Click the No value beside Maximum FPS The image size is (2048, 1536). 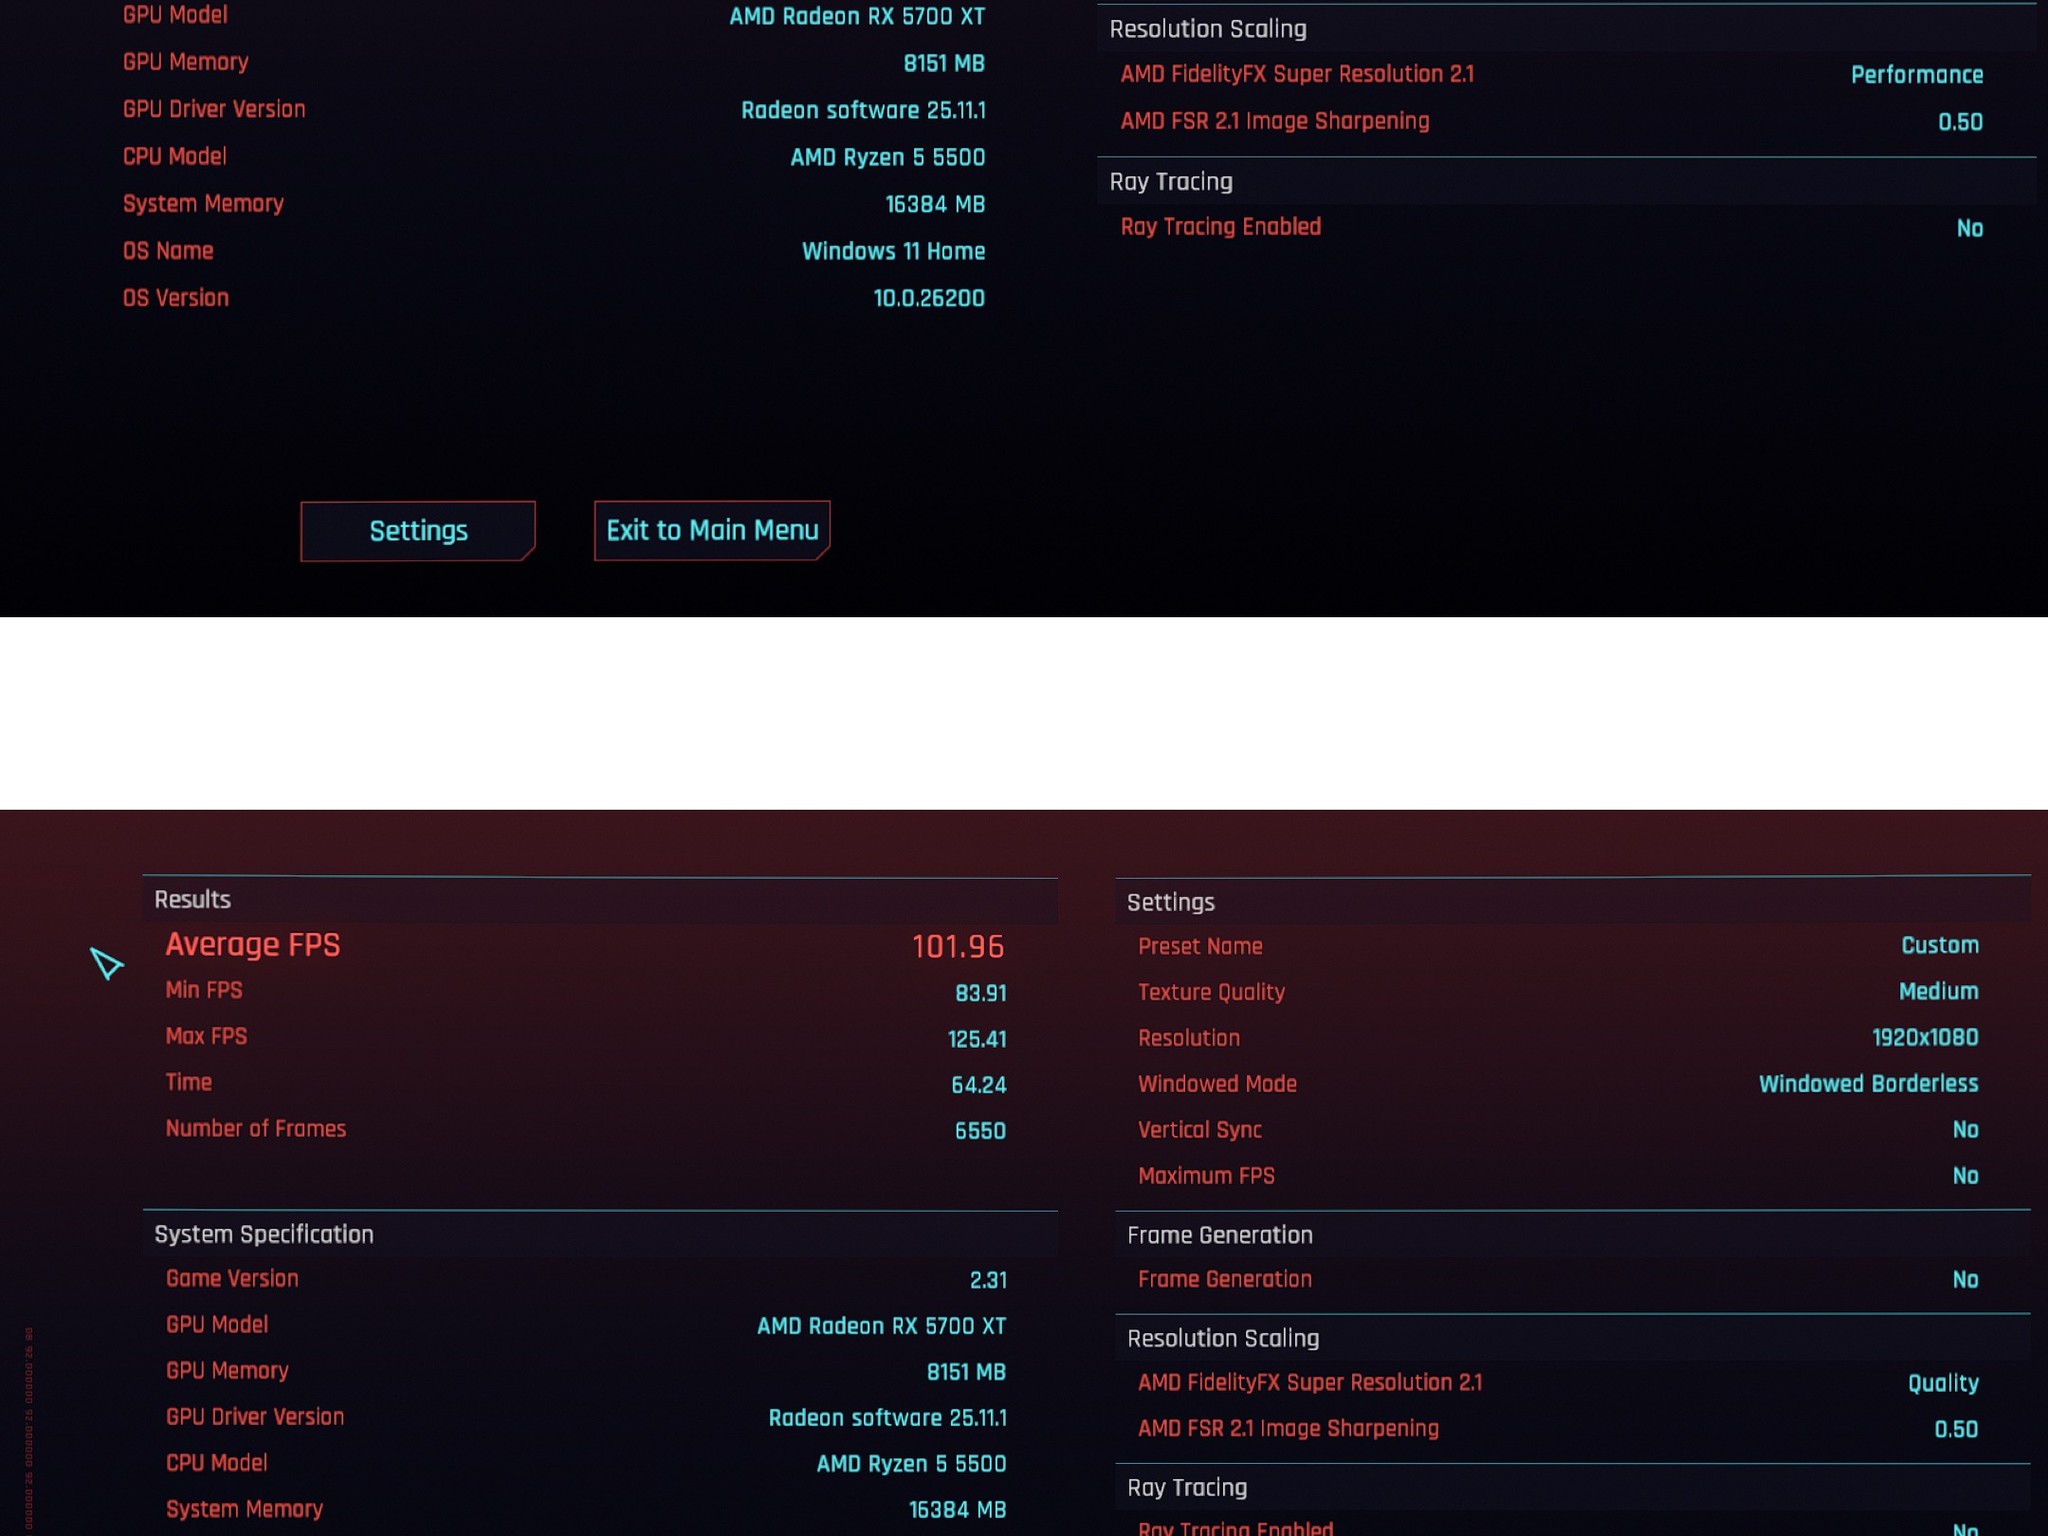1965,1176
